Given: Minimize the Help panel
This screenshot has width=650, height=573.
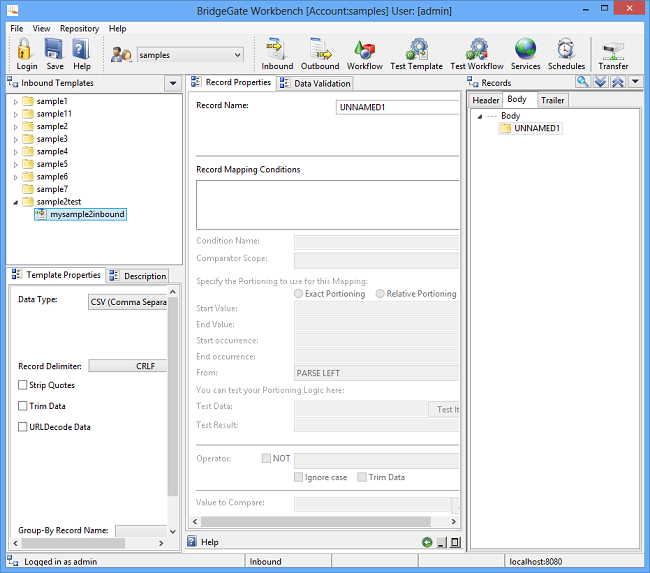Looking at the screenshot, I should click(x=441, y=542).
